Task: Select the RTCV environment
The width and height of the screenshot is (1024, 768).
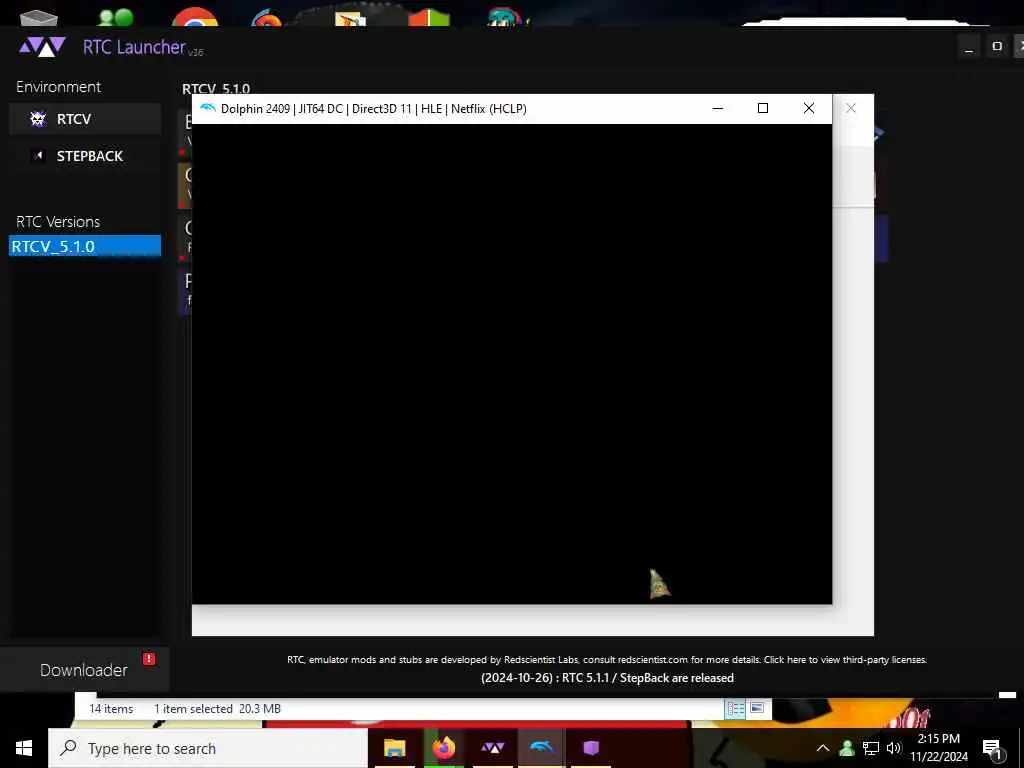Action: point(85,119)
